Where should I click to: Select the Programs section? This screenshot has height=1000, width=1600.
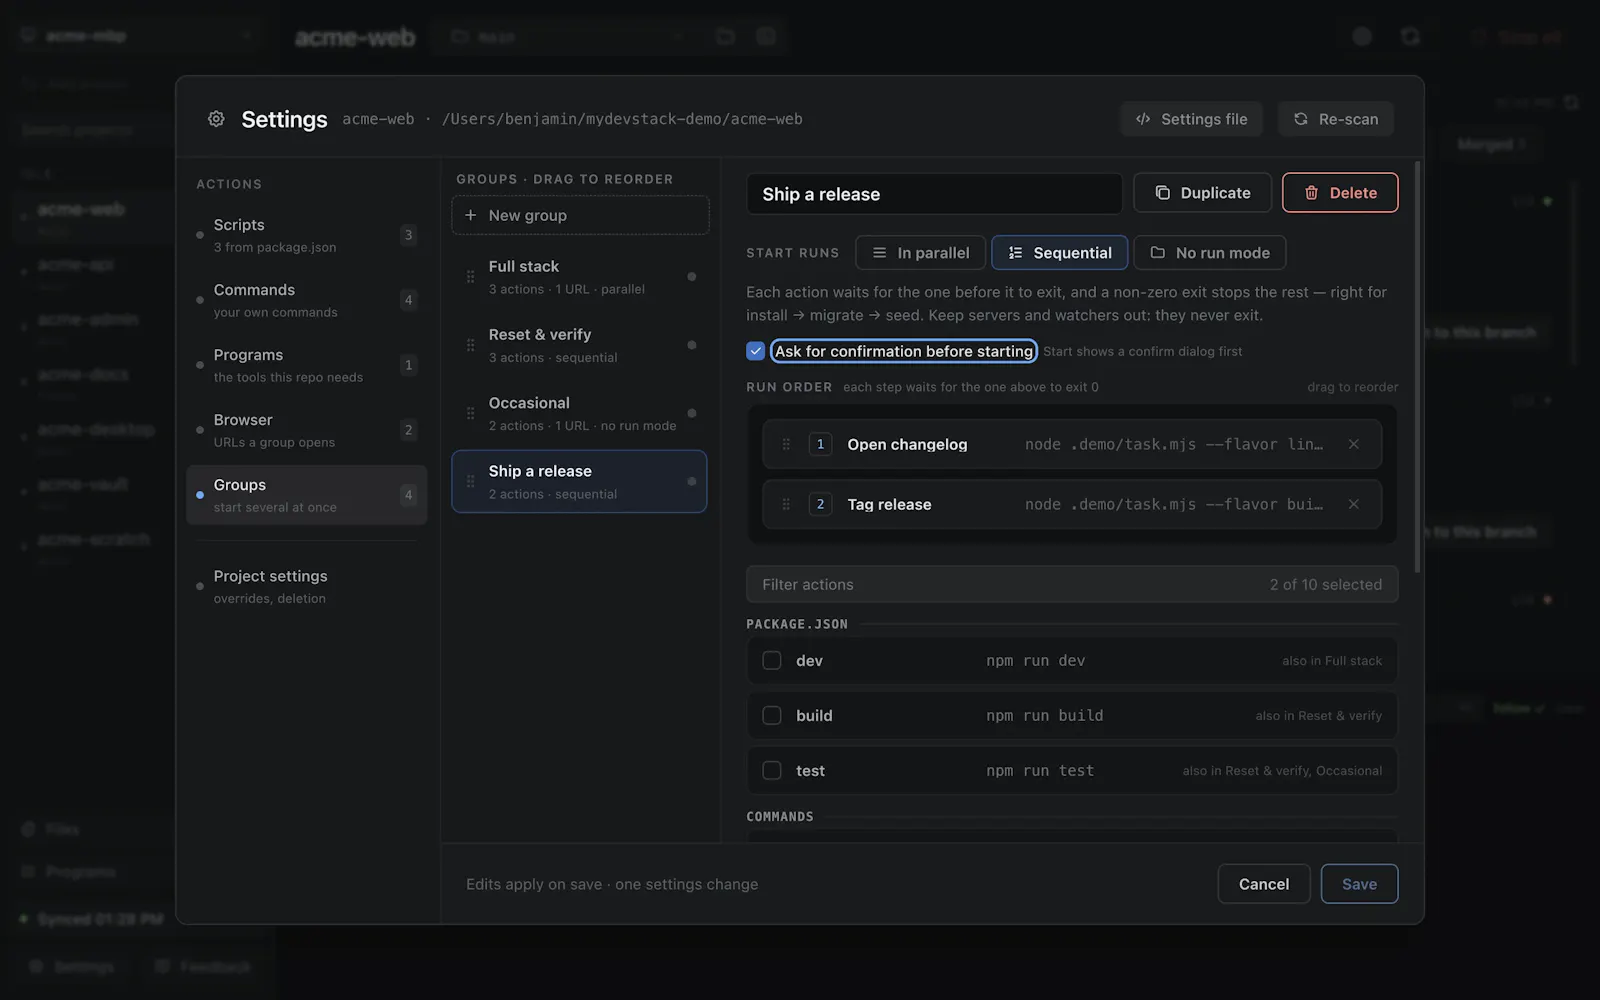click(306, 365)
